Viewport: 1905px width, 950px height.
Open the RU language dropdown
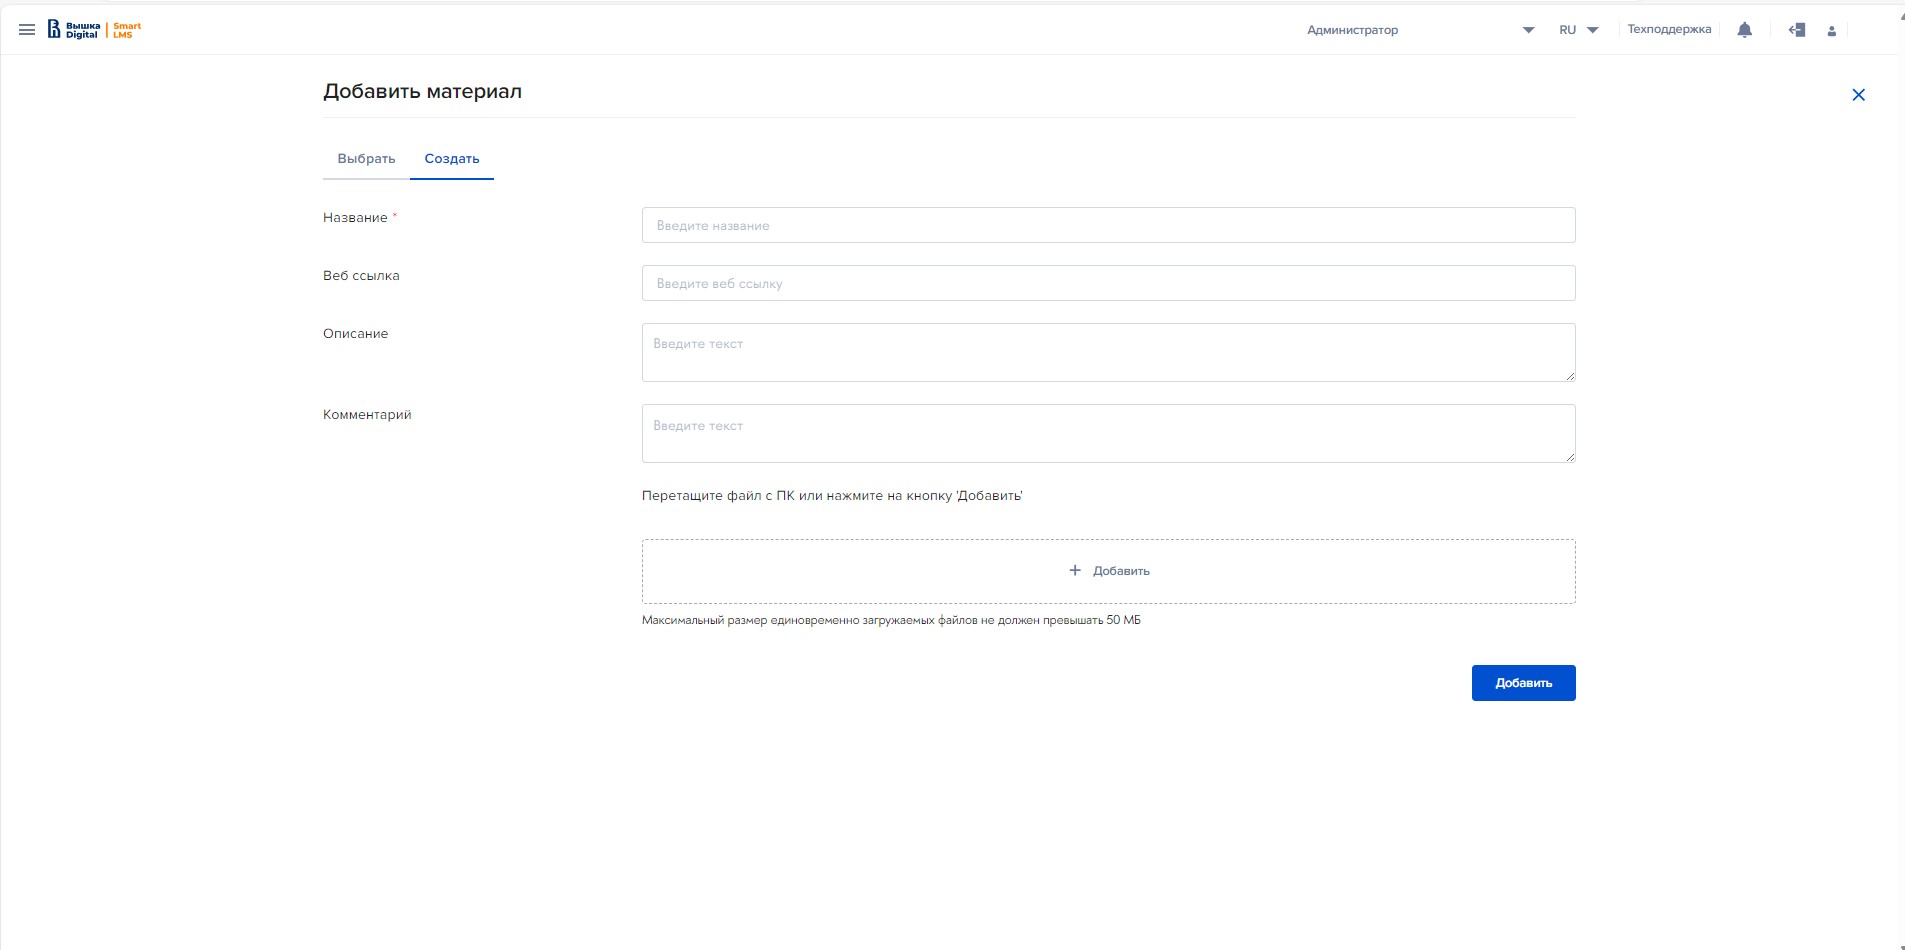pos(1578,30)
